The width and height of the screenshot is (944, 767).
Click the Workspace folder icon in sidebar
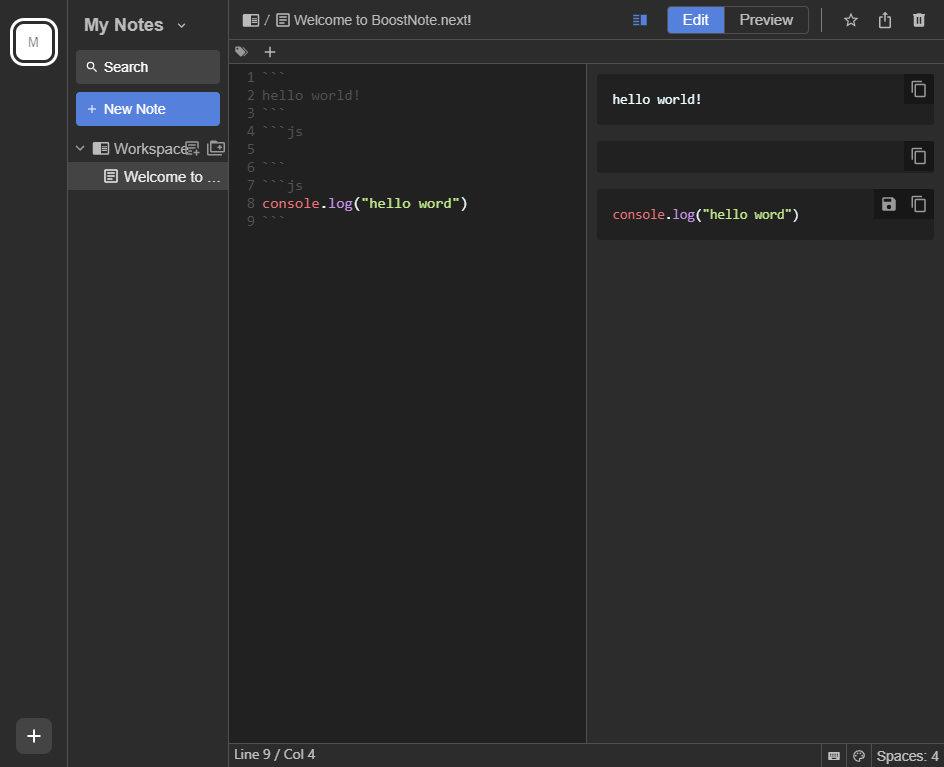101,148
